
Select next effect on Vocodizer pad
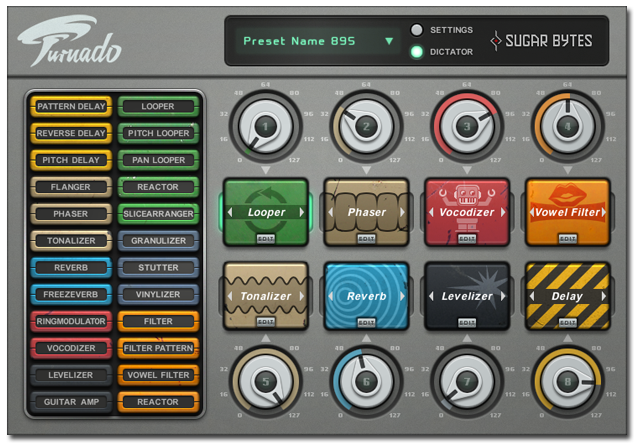click(x=503, y=212)
